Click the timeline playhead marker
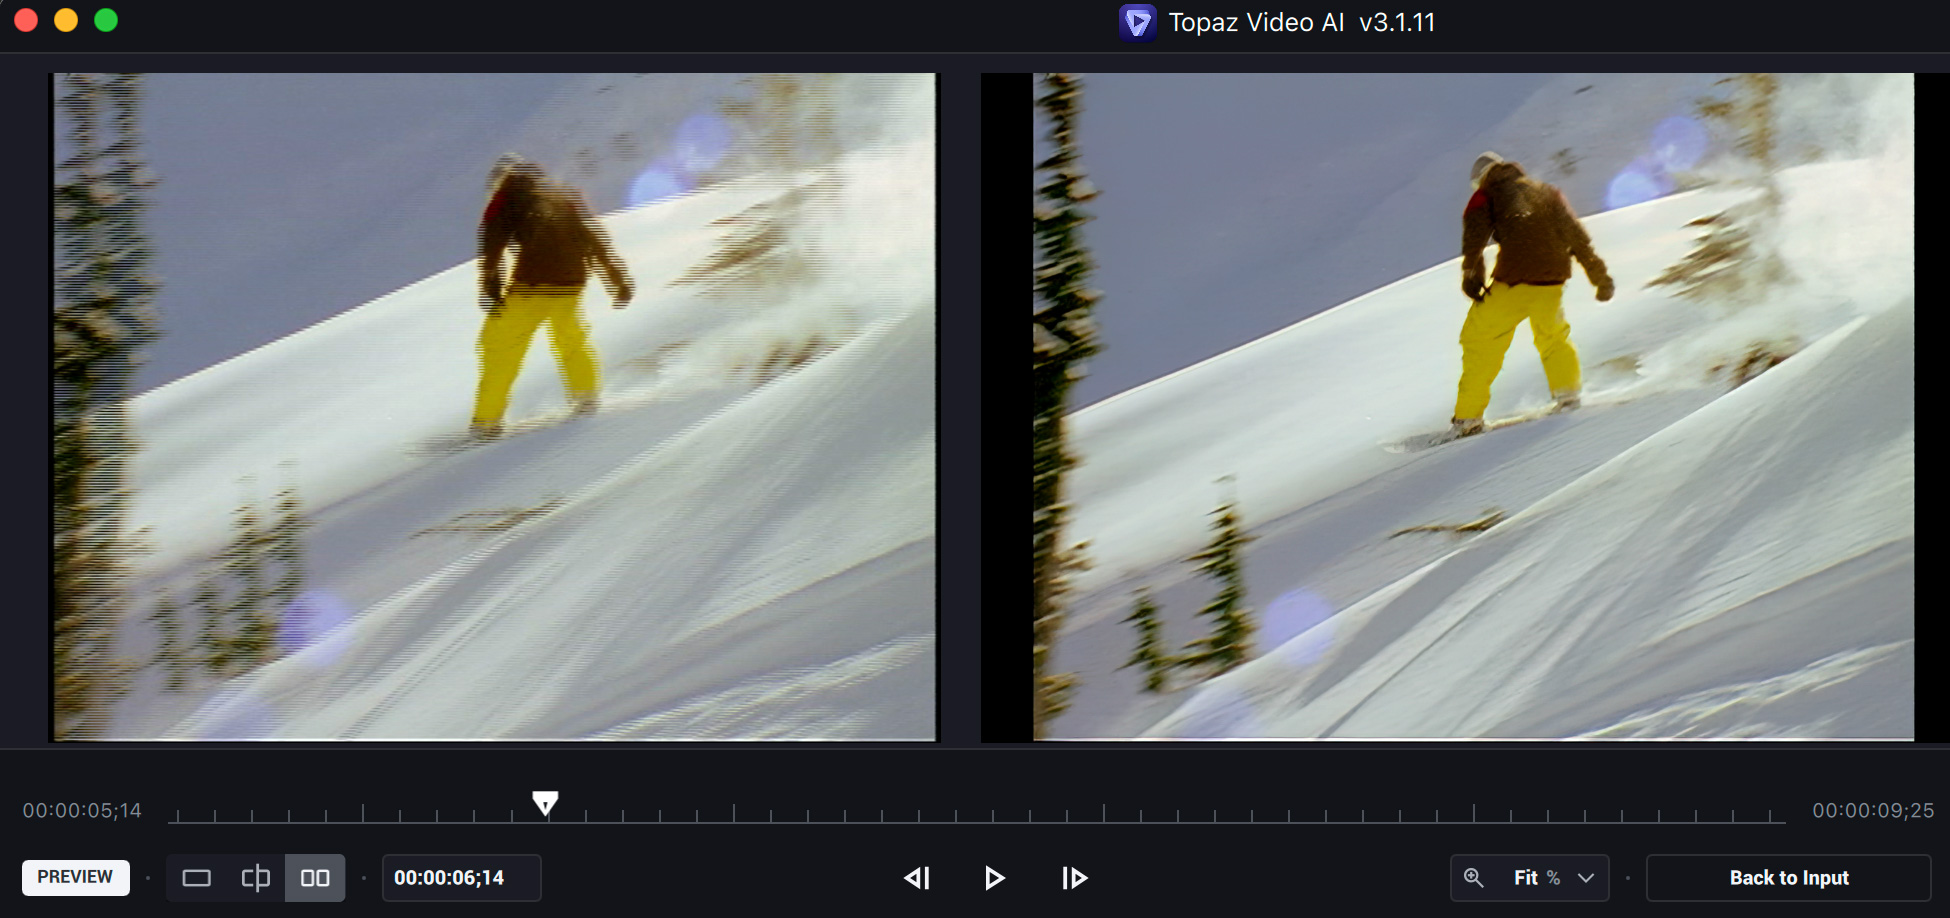The height and width of the screenshot is (918, 1950). click(545, 803)
